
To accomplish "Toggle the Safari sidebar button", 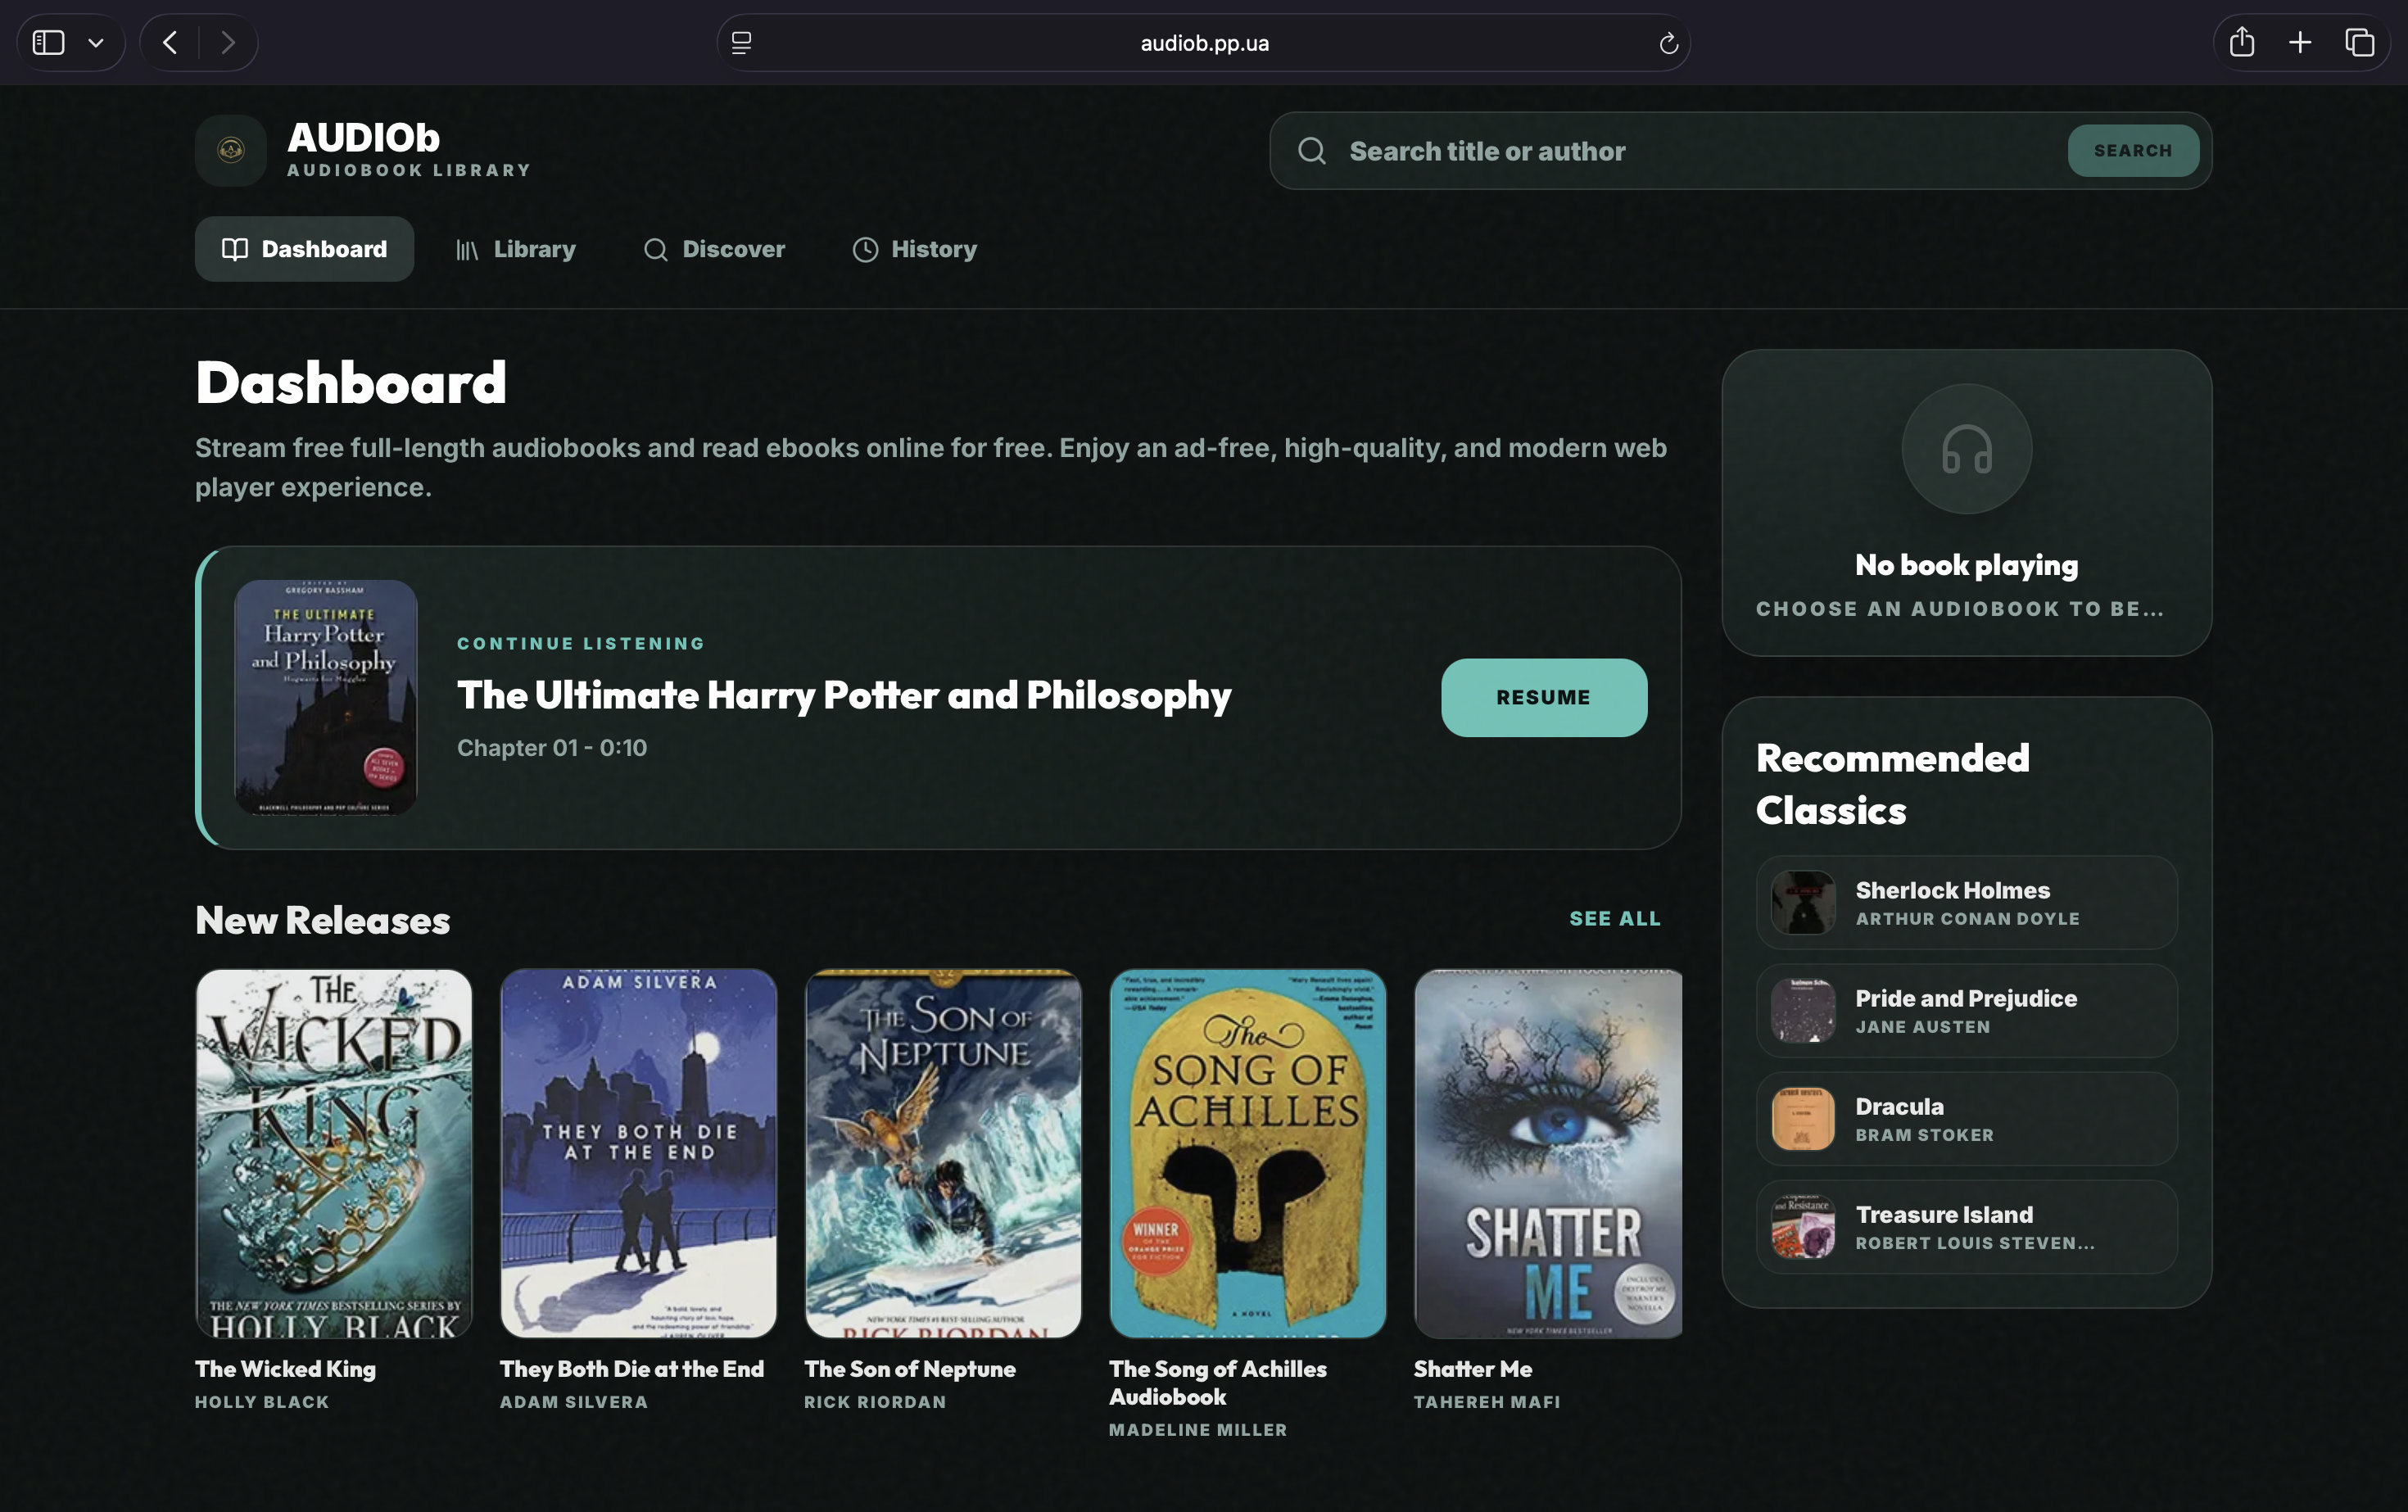I will pos(48,43).
